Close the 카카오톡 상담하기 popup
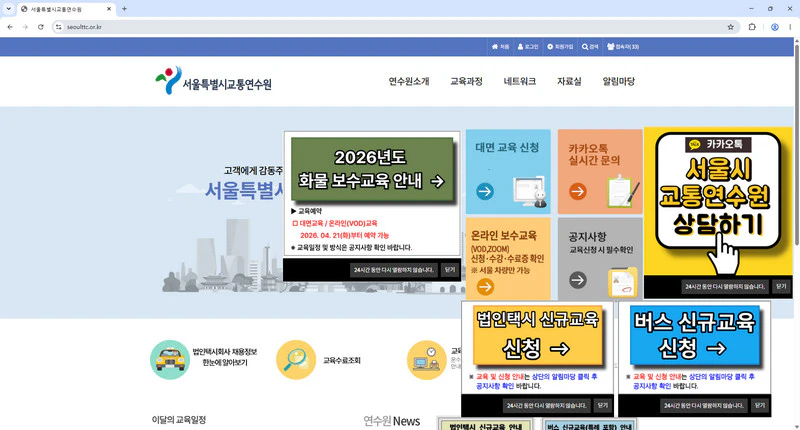800x430 pixels. (x=781, y=286)
